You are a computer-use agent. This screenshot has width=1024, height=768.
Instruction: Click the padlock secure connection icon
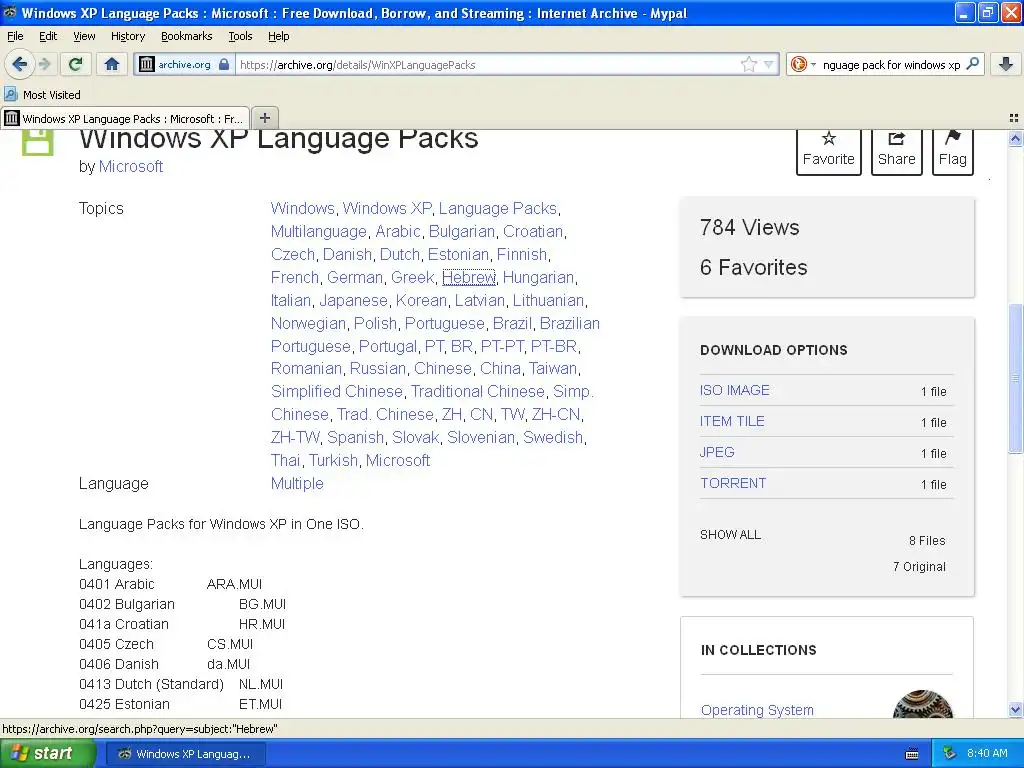pyautogui.click(x=224, y=64)
